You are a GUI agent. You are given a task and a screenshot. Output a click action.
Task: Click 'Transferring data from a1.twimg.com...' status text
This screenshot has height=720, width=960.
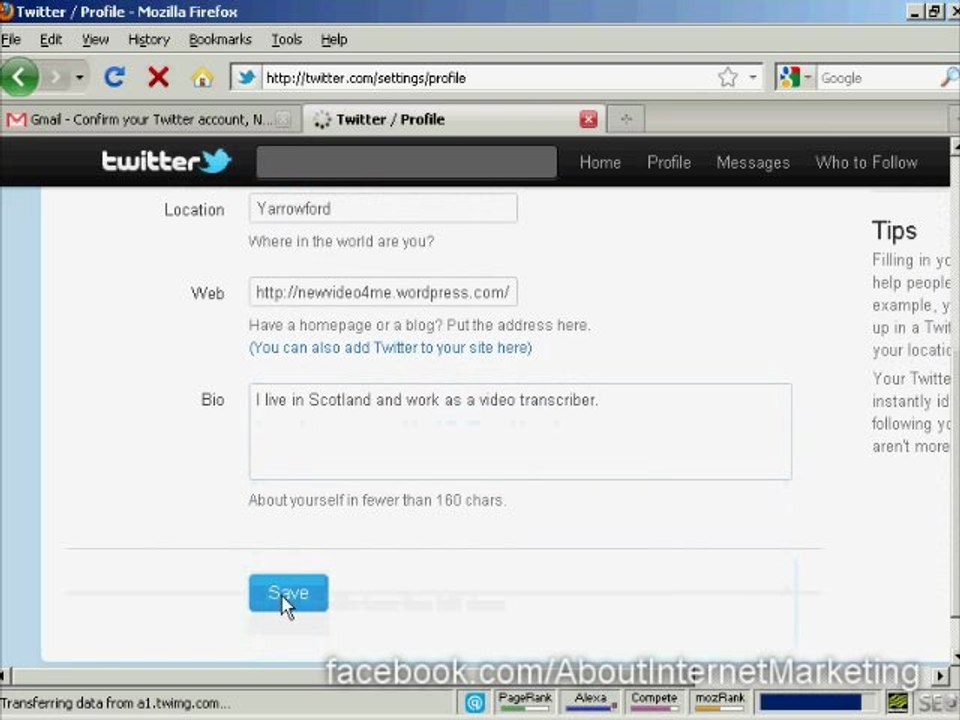115,703
